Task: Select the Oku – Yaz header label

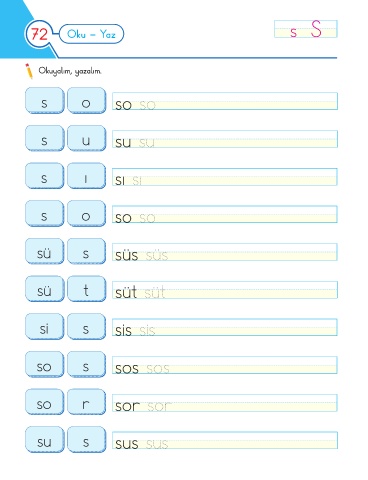Action: 91,34
